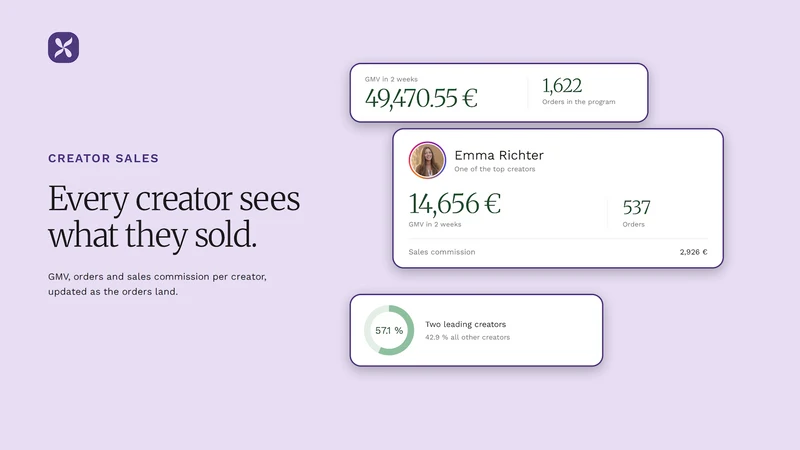Click the purple pinwheel logo icon
Viewport: 800px width, 450px height.
click(63, 47)
